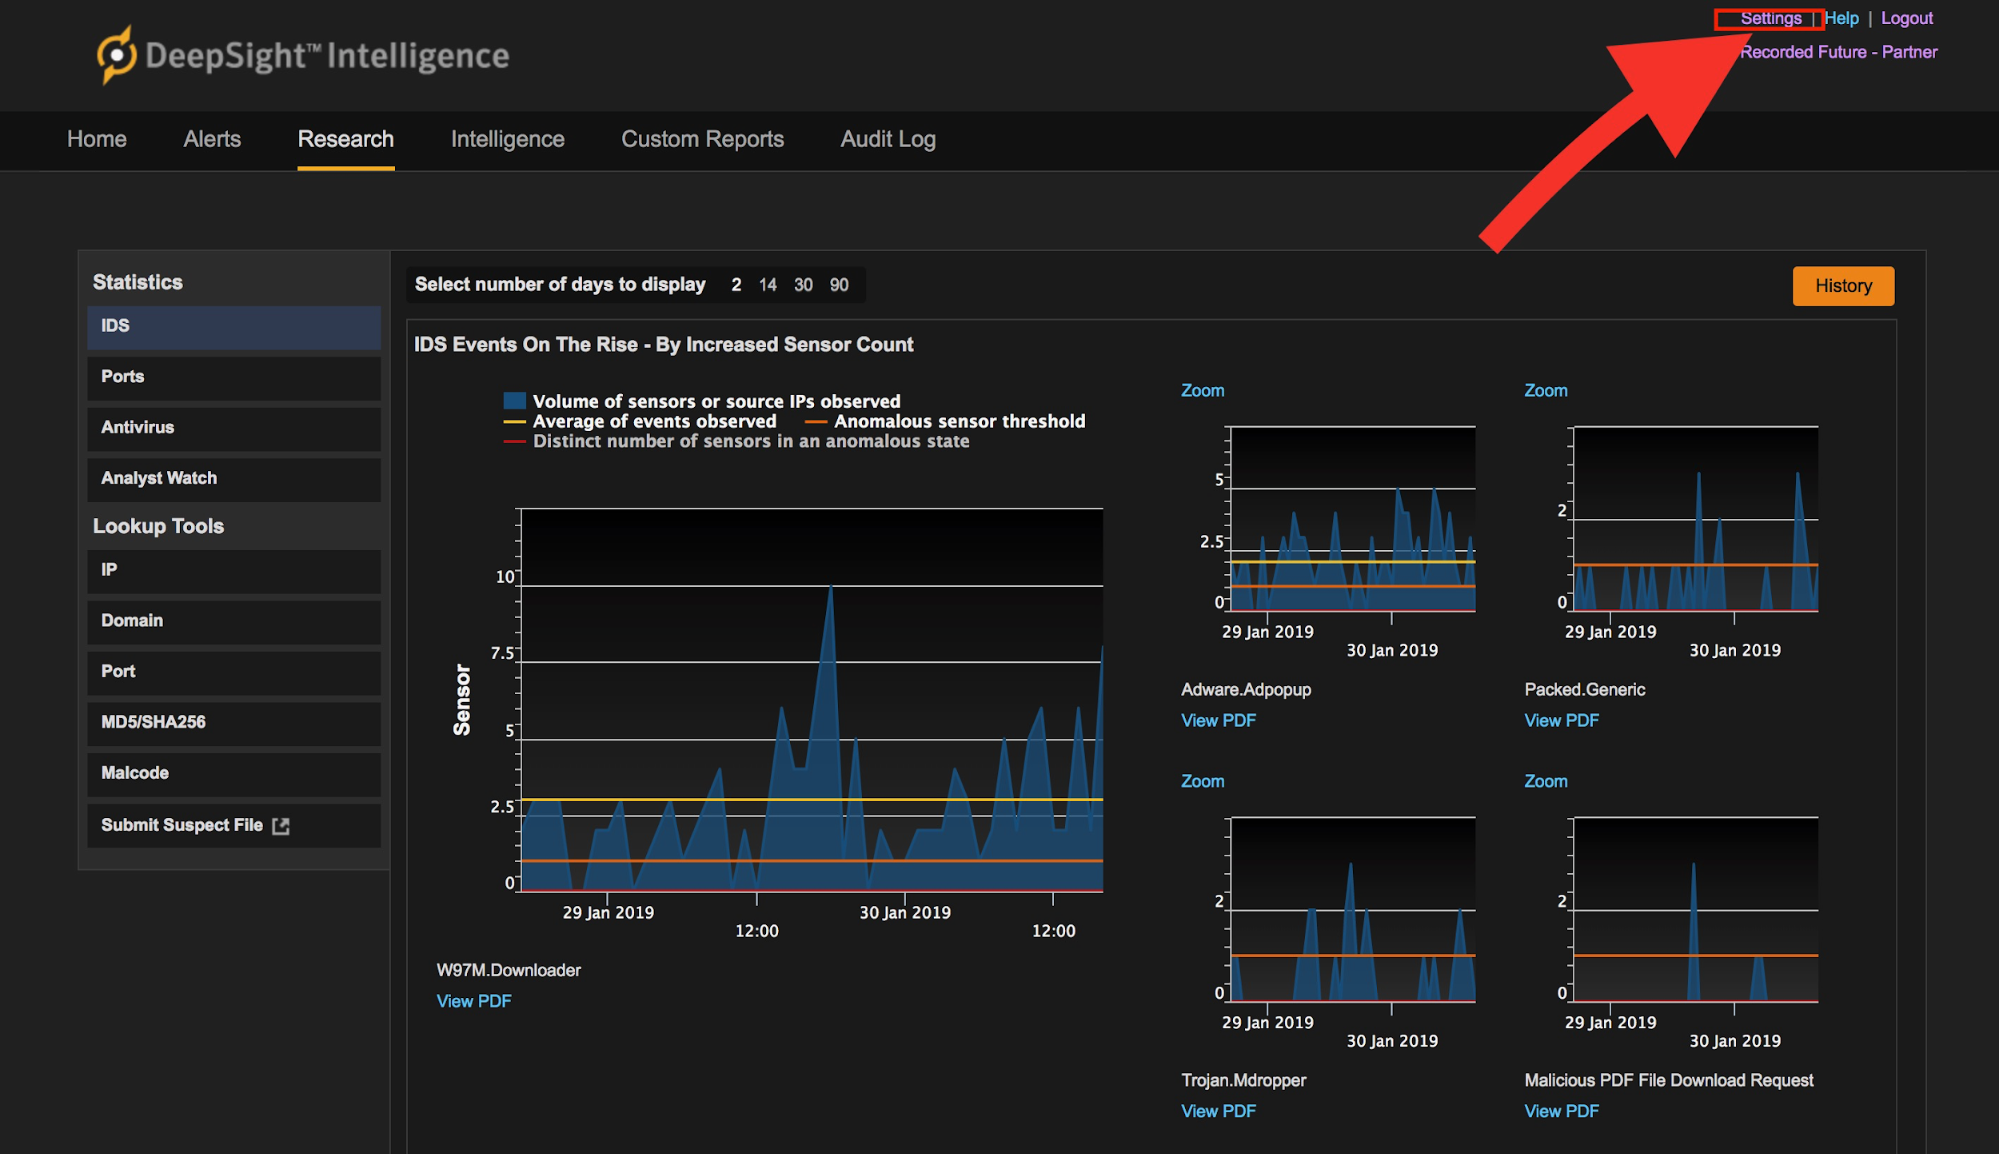
Task: View PDF for W97M.Downloader
Action: [x=474, y=1001]
